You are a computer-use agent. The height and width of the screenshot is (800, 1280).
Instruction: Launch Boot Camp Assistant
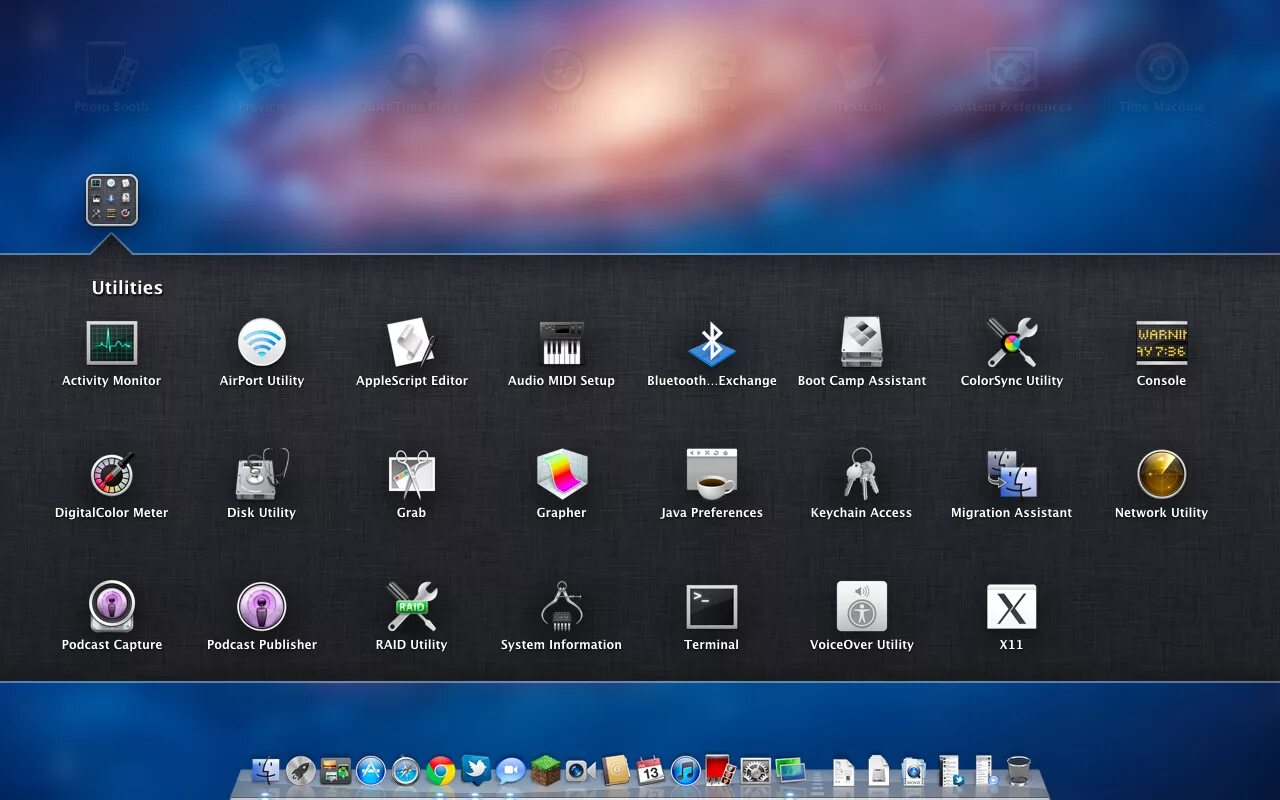tap(861, 343)
